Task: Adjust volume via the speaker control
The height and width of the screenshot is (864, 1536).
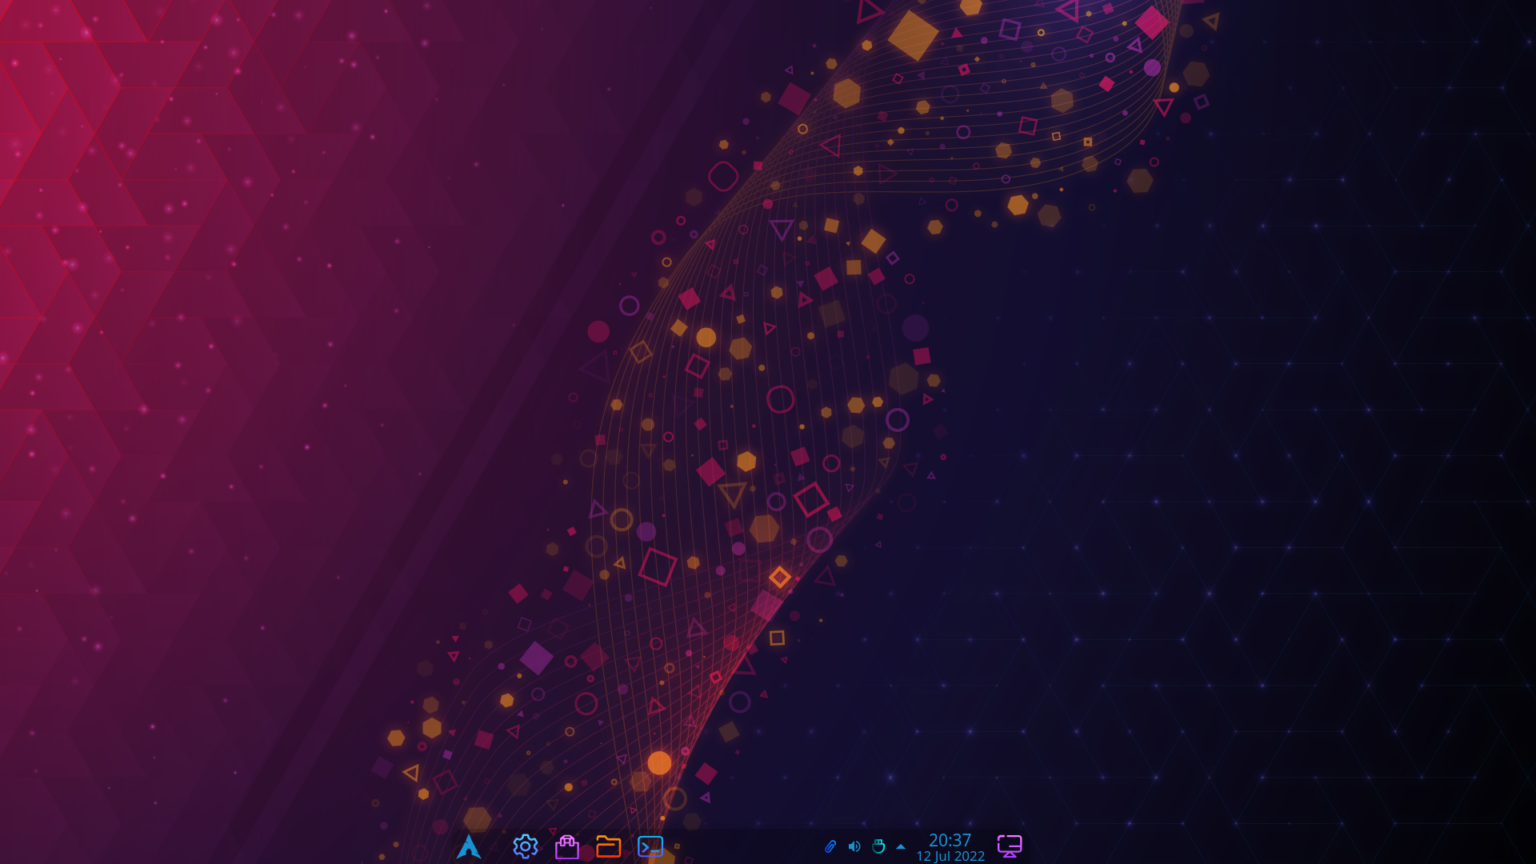Action: tap(854, 846)
